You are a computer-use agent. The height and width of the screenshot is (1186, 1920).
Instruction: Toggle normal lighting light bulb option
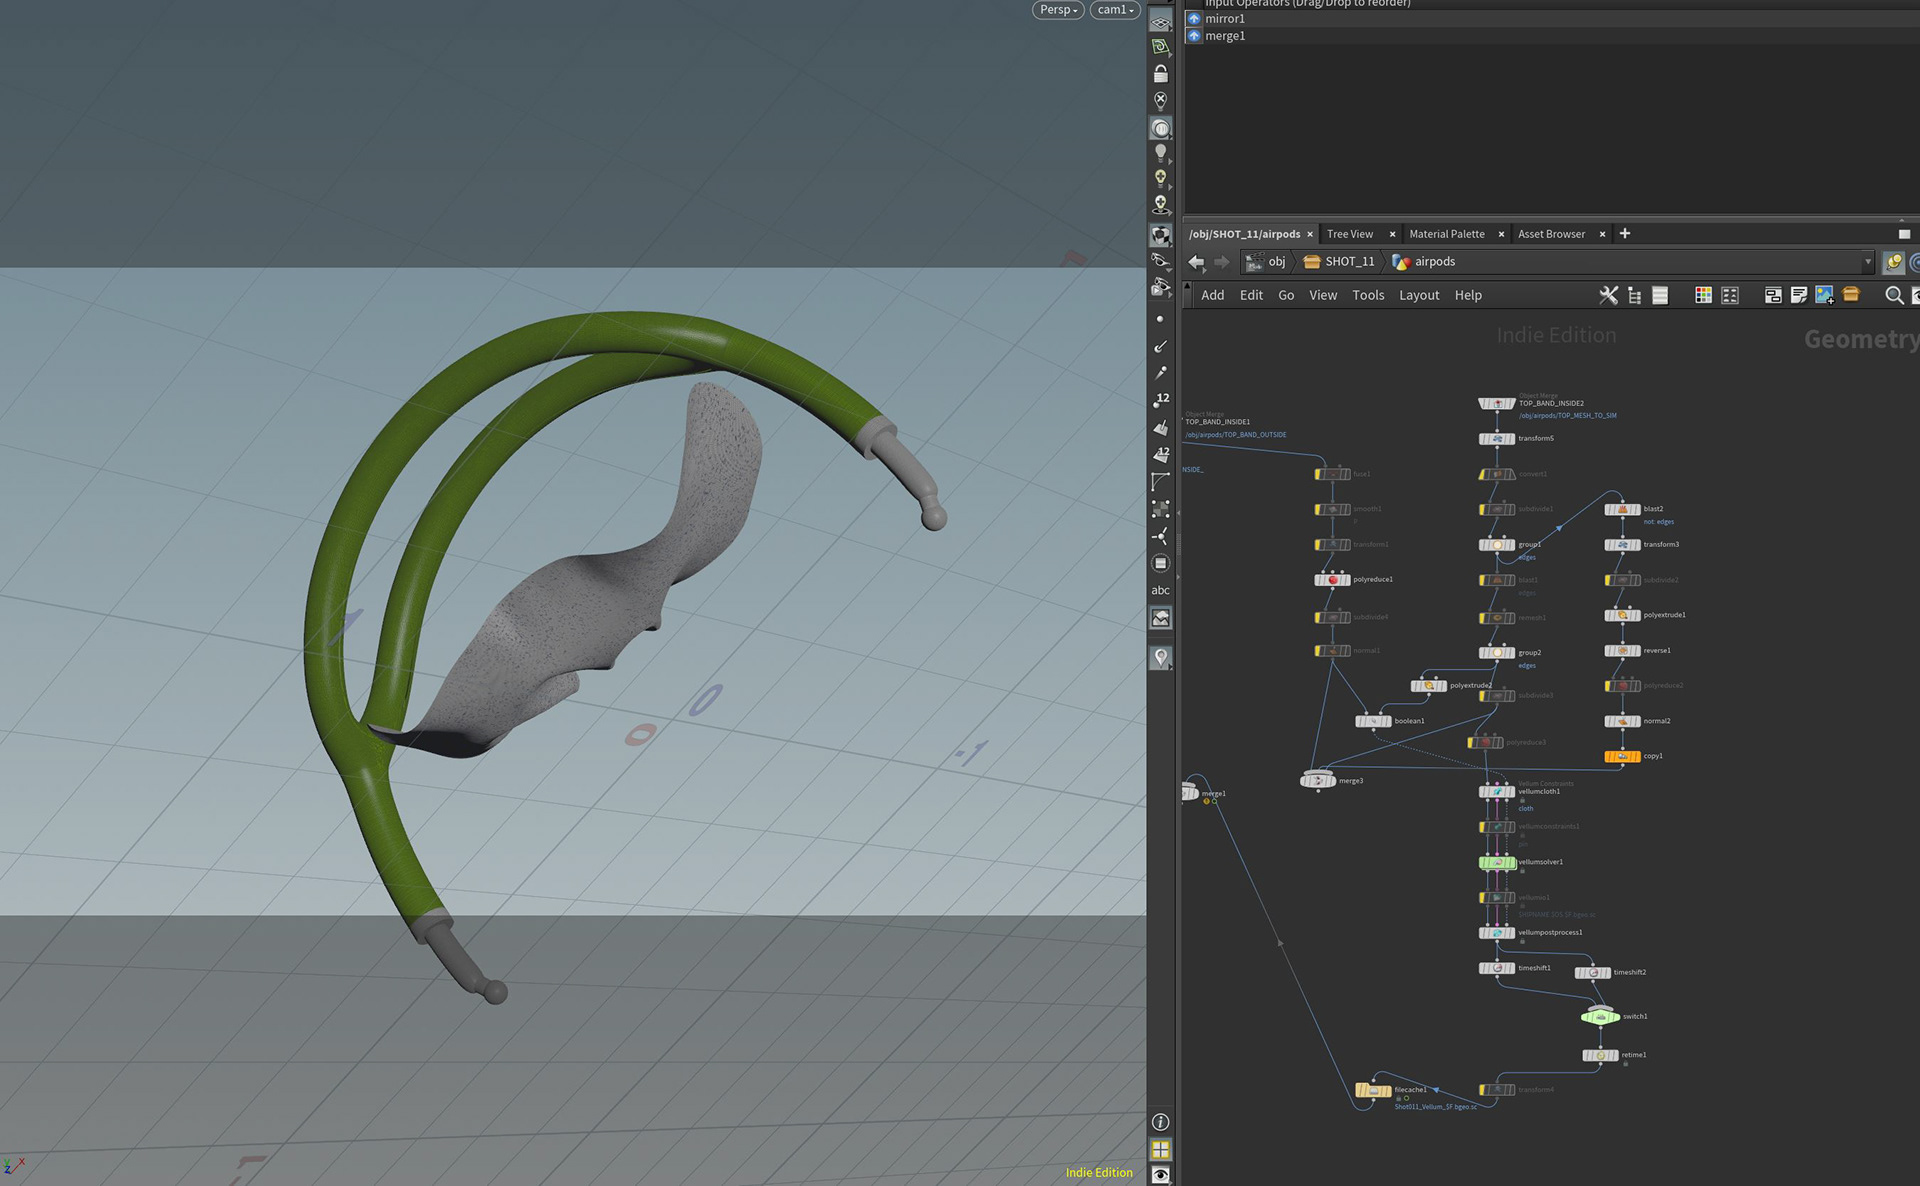(1160, 152)
